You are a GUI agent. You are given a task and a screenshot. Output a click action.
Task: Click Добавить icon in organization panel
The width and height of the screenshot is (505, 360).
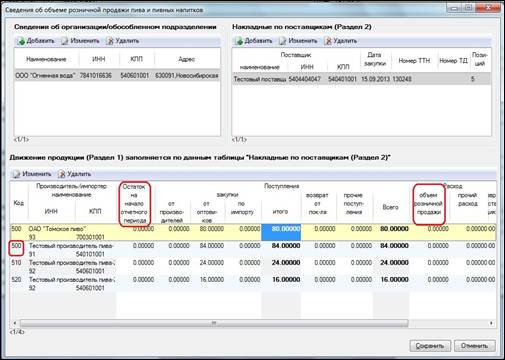click(21, 41)
